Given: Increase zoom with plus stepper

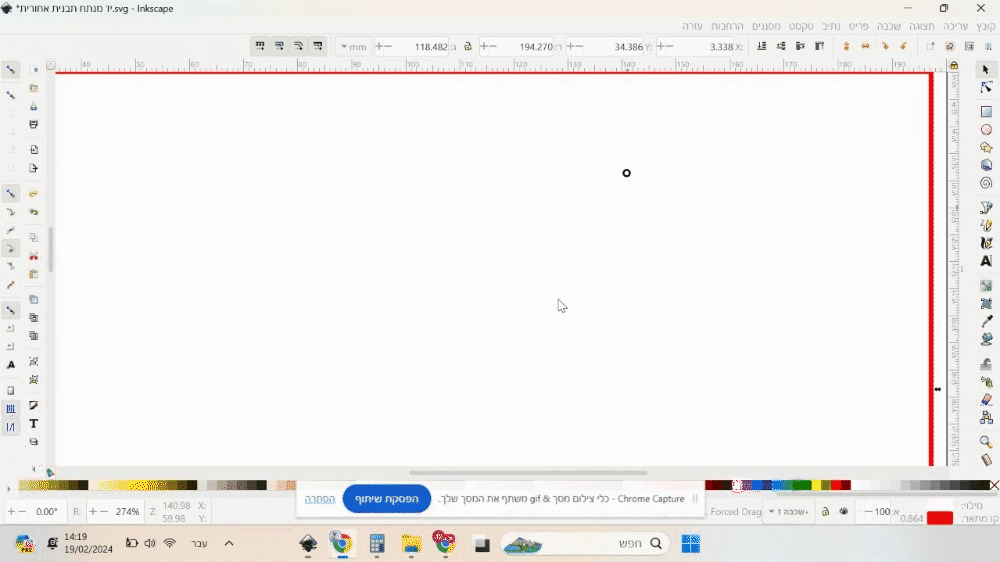Looking at the screenshot, I should 93,512.
